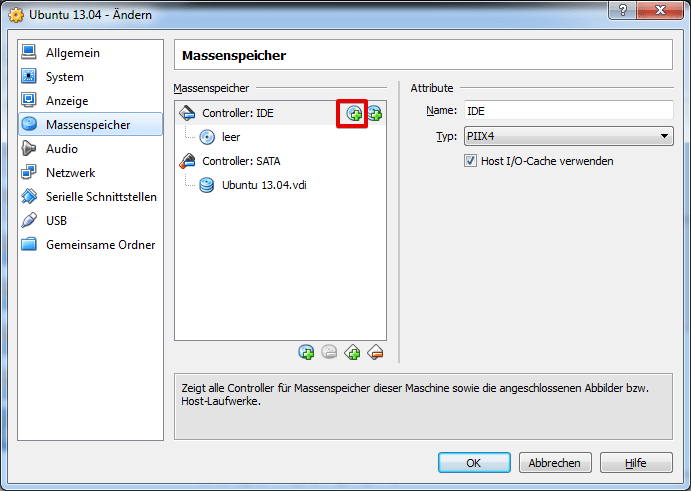Click the Anzeige display icon
This screenshot has height=491, width=691.
29,100
